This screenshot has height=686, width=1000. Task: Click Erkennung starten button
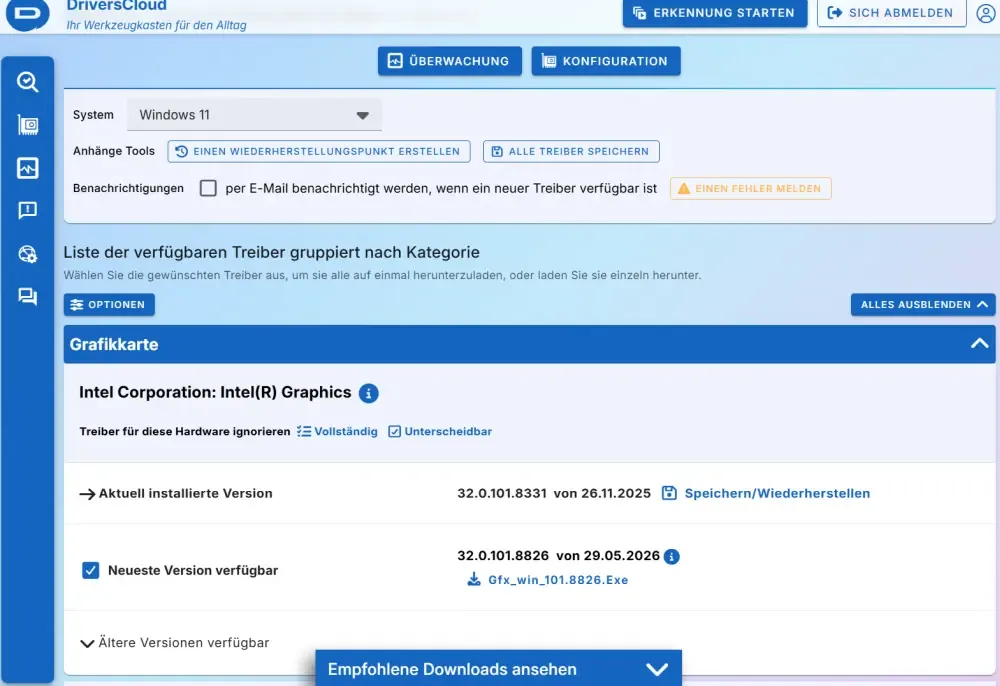pos(715,13)
